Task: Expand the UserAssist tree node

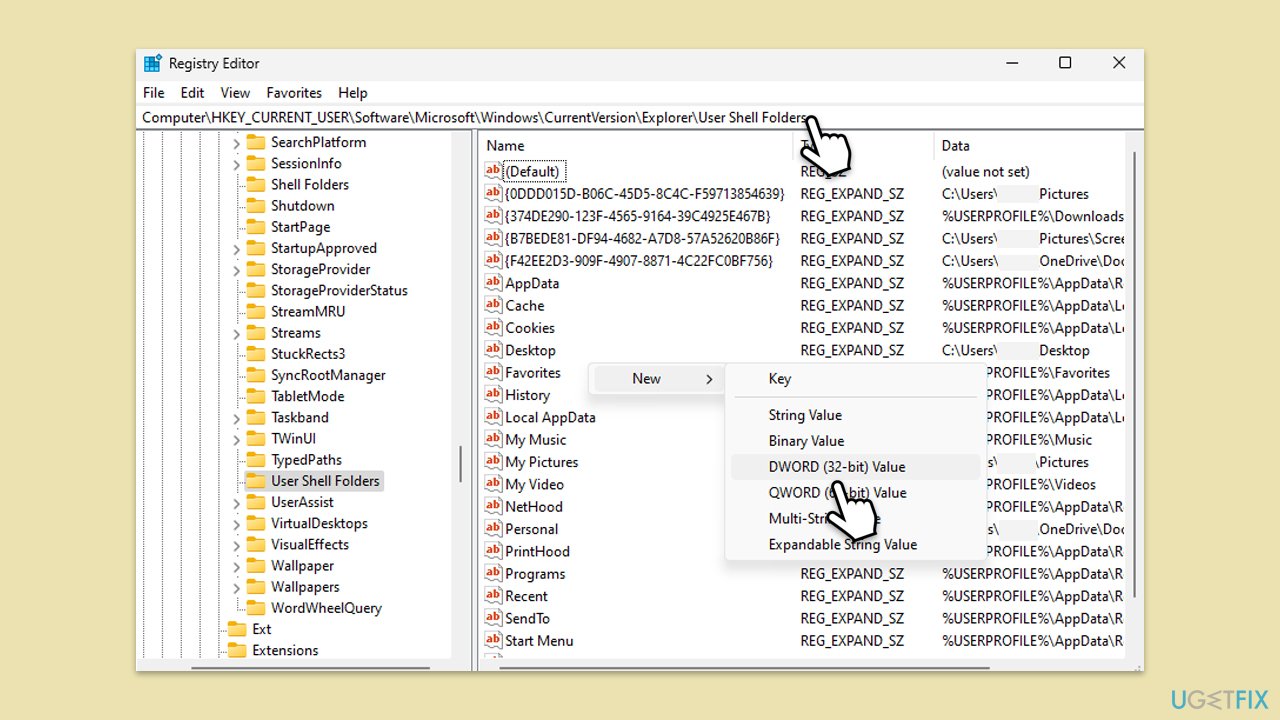Action: 237,502
